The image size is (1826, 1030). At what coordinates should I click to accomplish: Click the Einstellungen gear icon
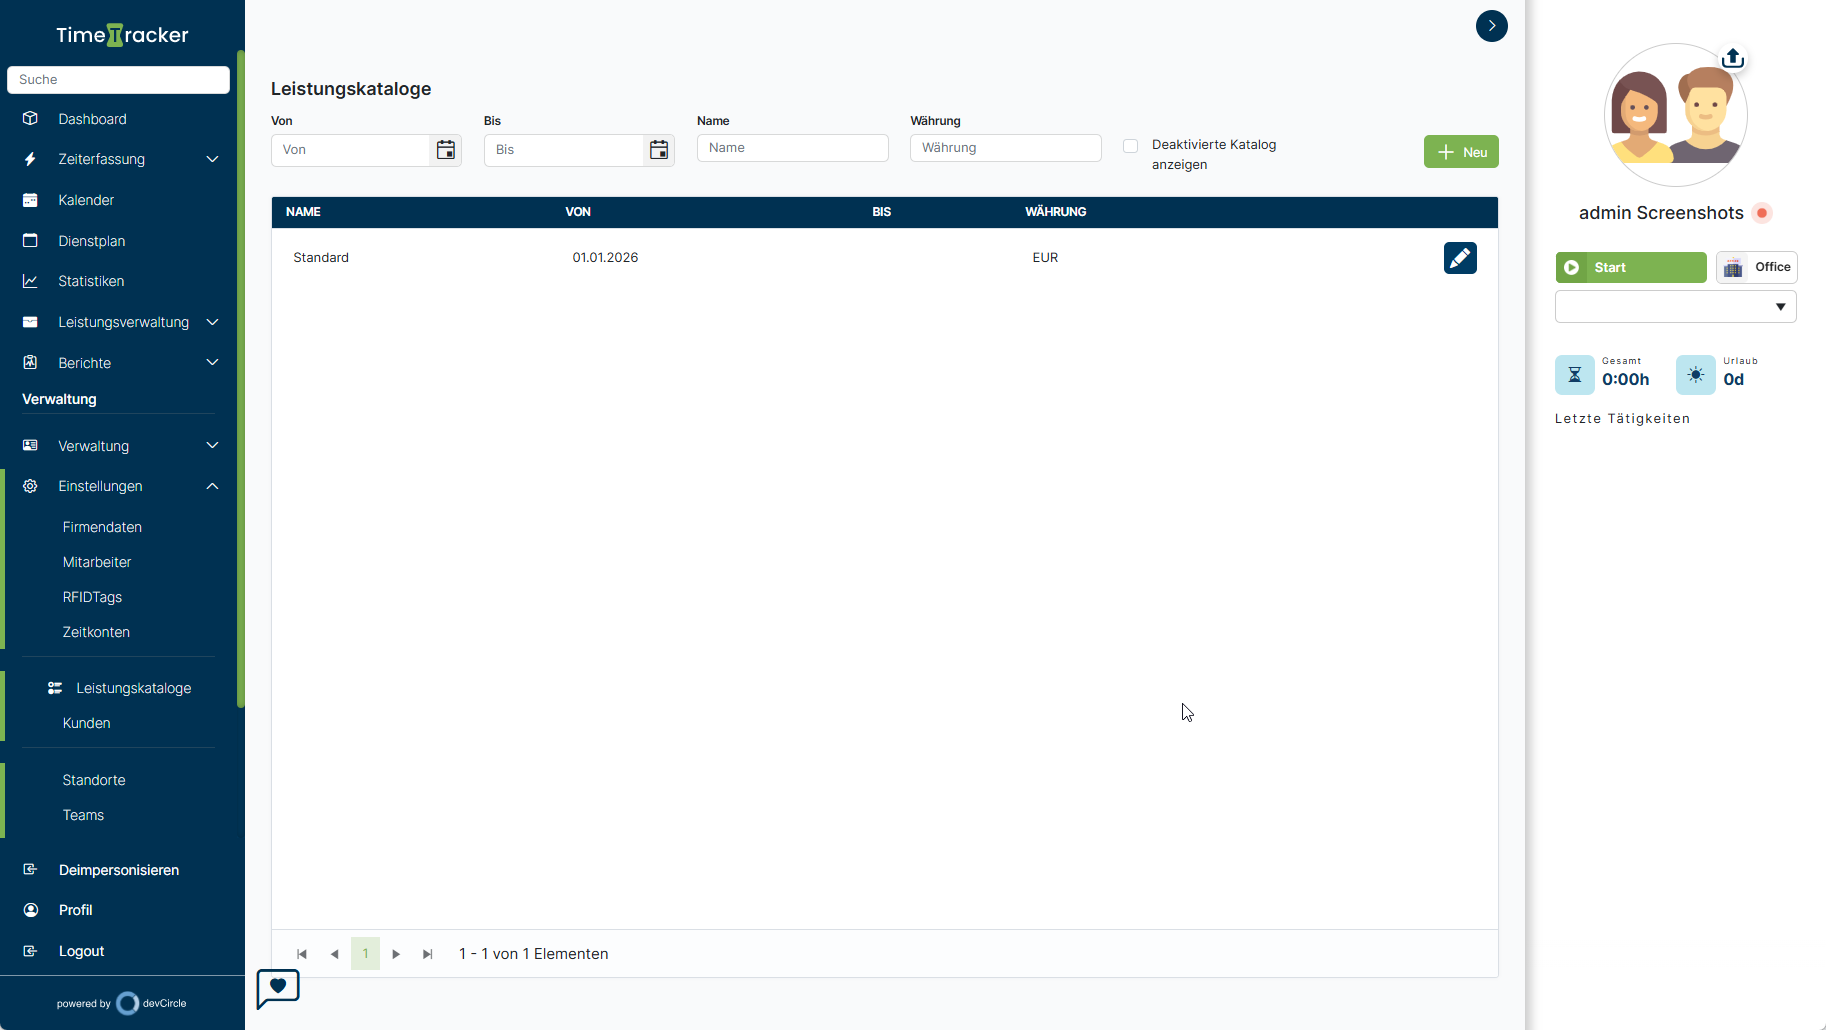coord(30,486)
